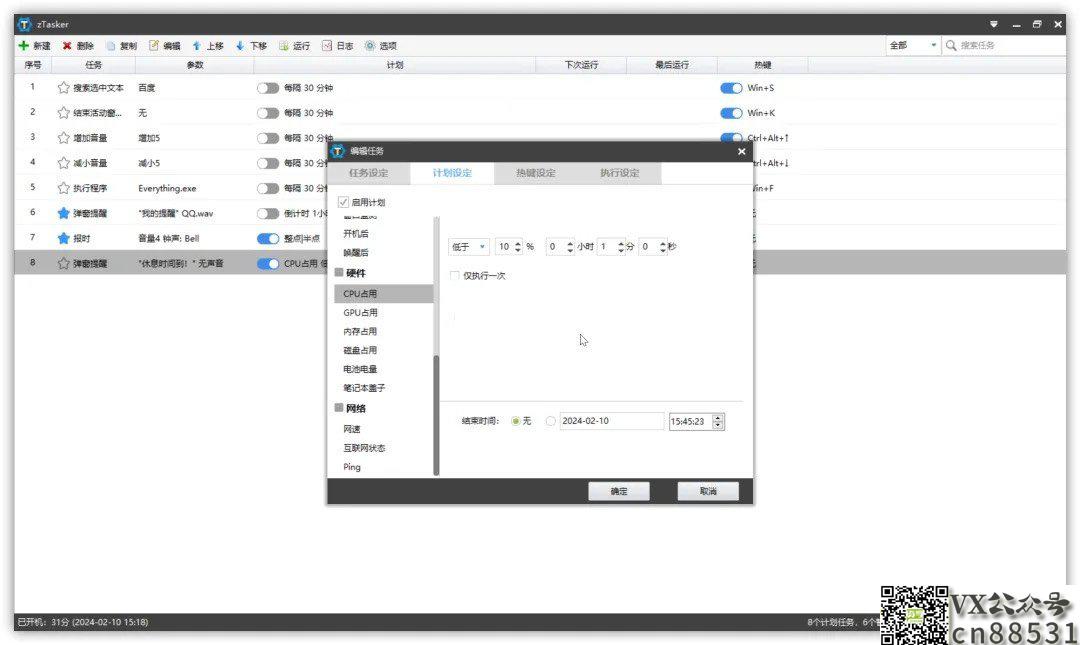Open the 选项 (Options) gear icon
The width and height of the screenshot is (1080, 645).
370,45
